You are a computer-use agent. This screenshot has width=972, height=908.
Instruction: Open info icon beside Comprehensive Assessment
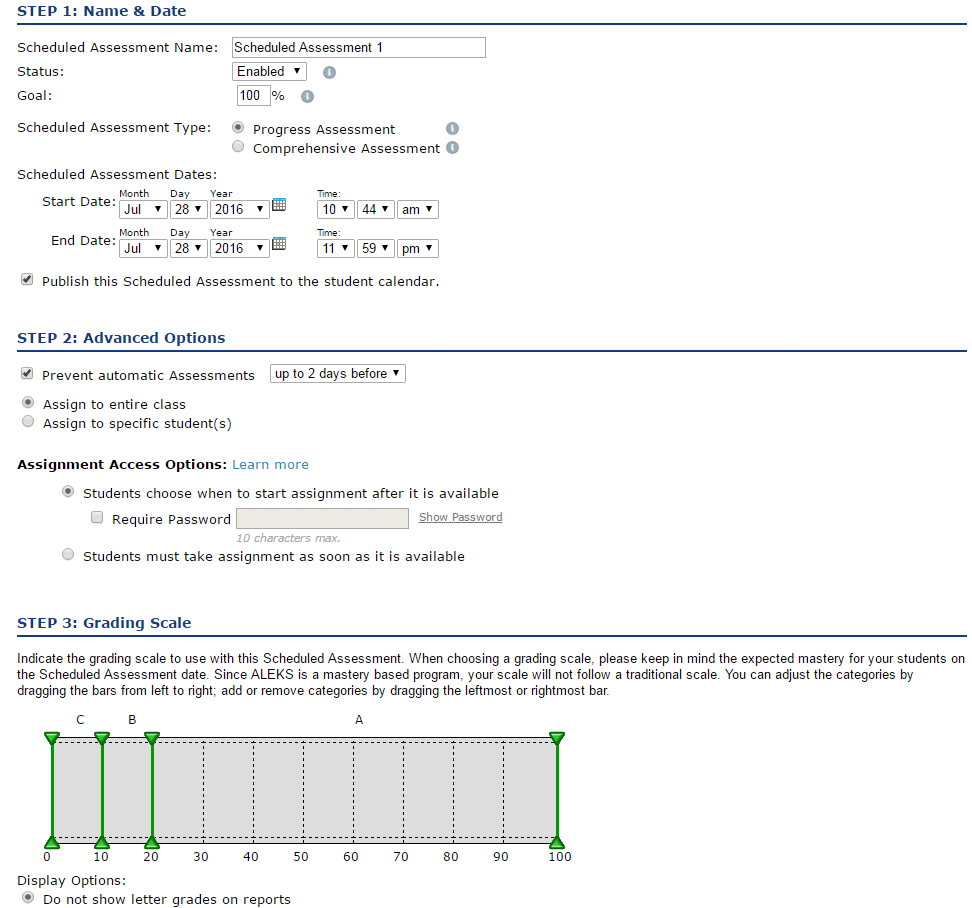(x=453, y=148)
